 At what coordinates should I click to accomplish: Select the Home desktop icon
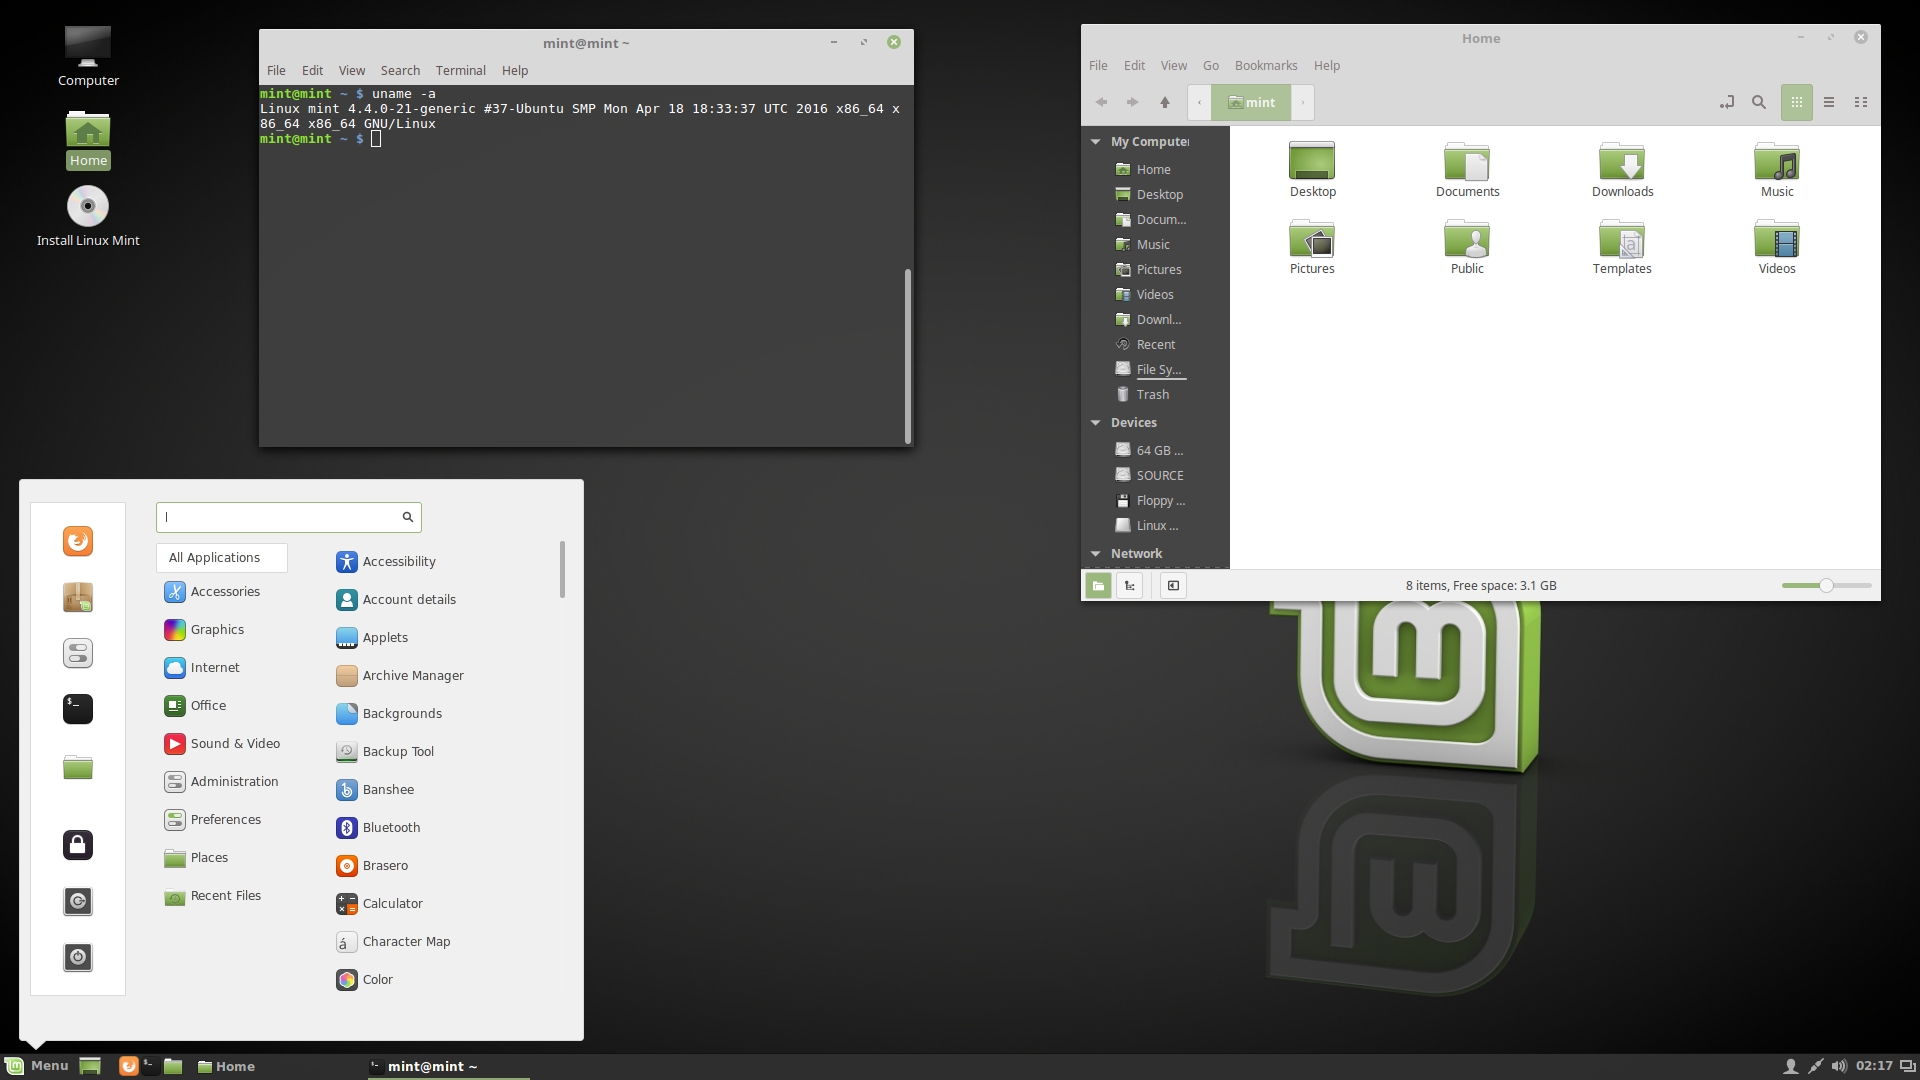point(88,140)
